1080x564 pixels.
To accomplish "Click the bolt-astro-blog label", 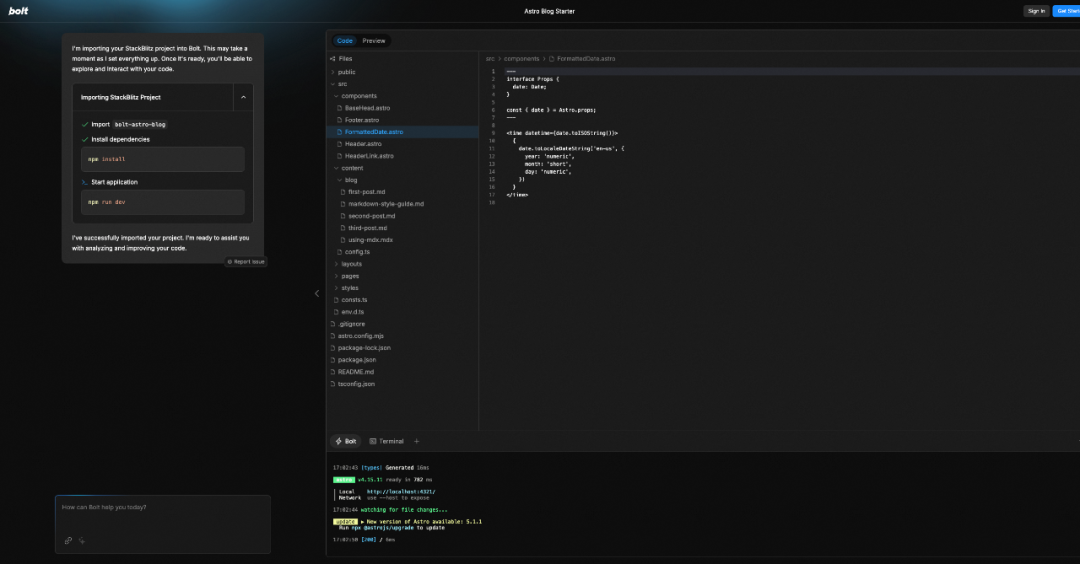I will point(140,125).
